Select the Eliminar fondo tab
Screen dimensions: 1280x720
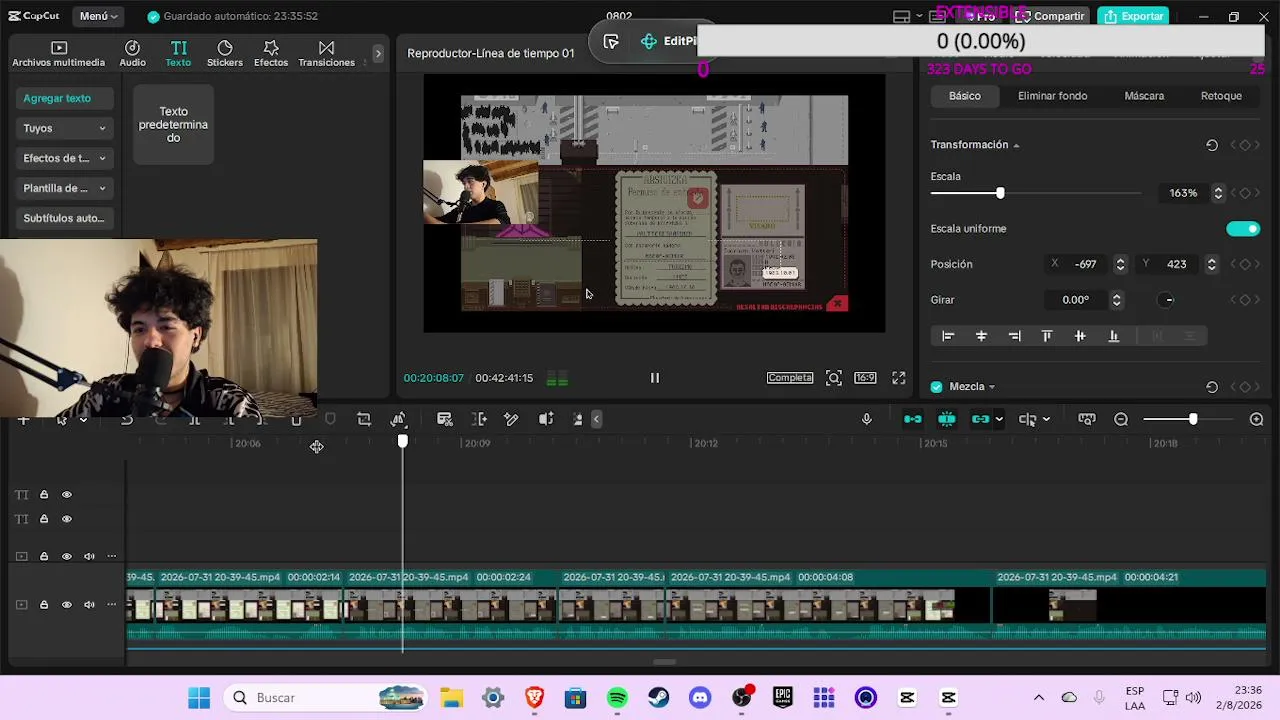(x=1052, y=96)
